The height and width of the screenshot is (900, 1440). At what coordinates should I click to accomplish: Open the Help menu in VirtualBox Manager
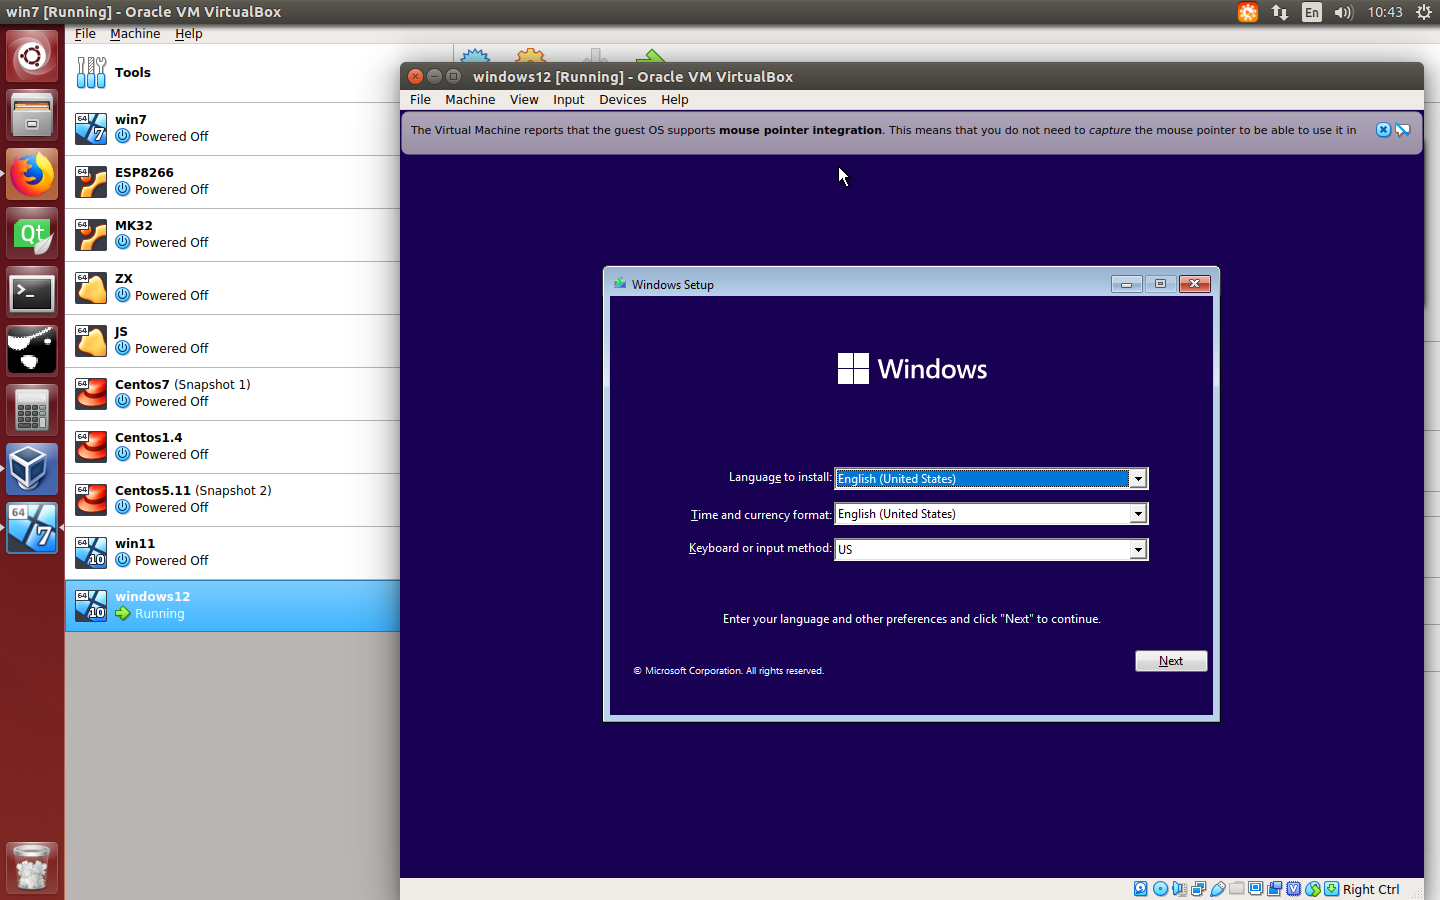(189, 33)
